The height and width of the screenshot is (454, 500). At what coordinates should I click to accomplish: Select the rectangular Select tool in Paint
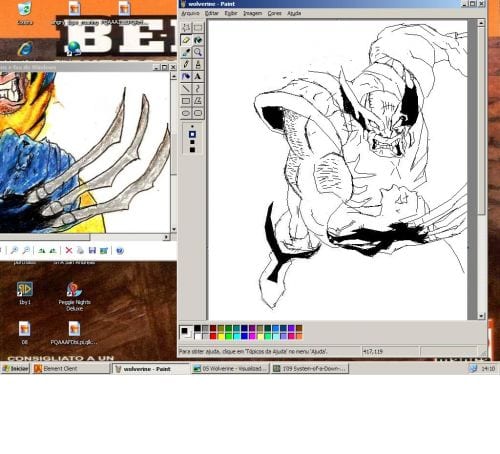pos(198,28)
